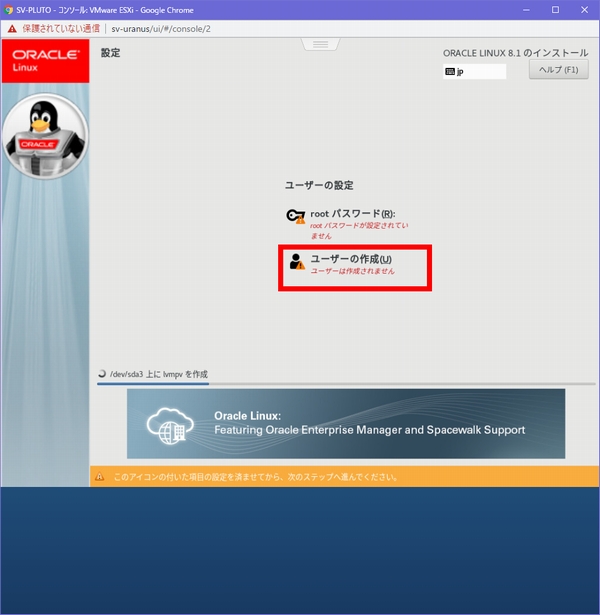Select the jp keyboard layout field
The image size is (600, 615).
[475, 71]
